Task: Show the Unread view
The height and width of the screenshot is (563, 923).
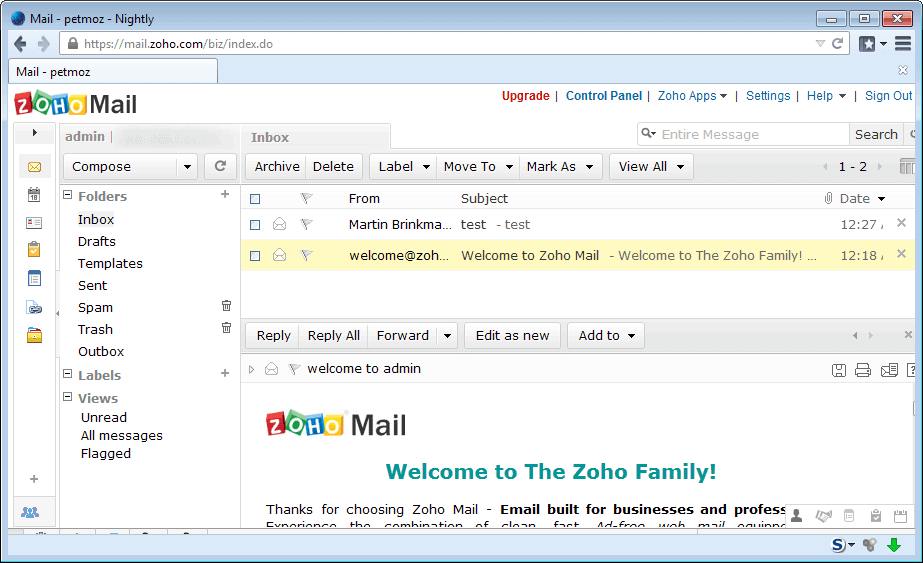Action: (104, 418)
